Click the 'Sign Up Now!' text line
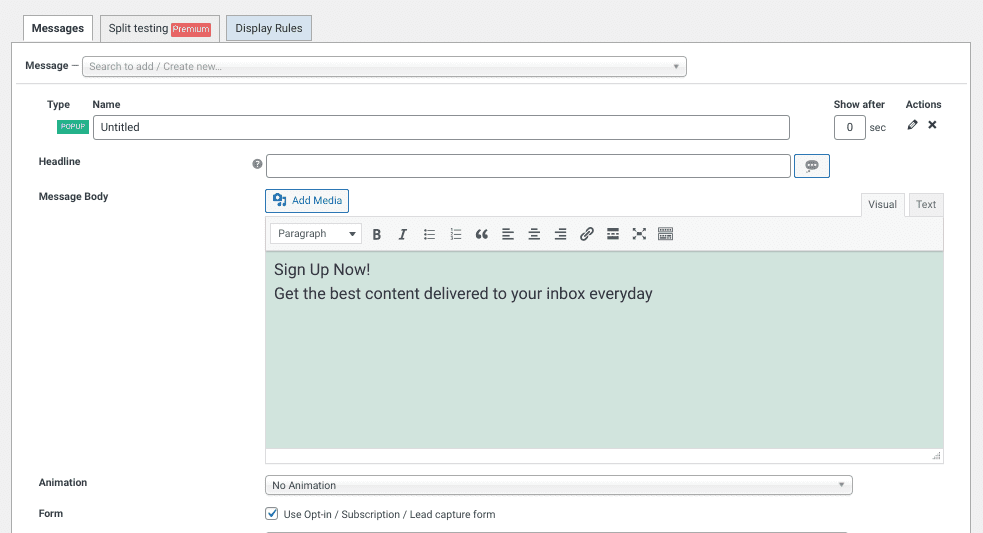Viewport: 983px width, 533px height. (x=322, y=270)
